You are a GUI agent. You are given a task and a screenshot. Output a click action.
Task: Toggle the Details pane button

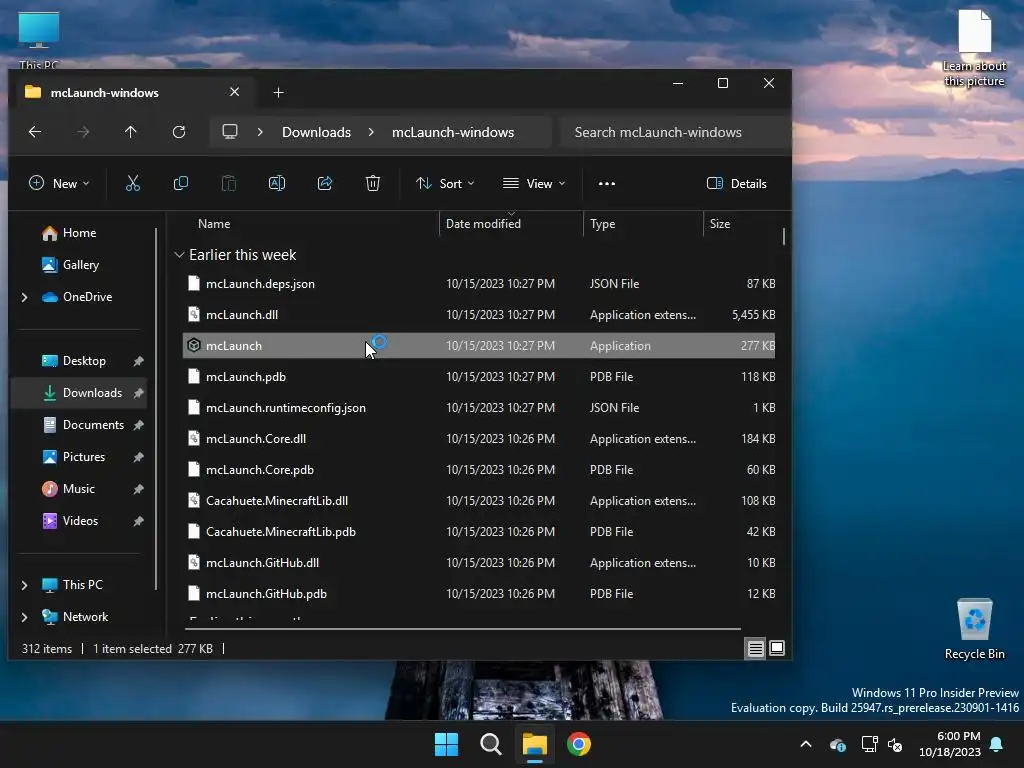click(737, 184)
